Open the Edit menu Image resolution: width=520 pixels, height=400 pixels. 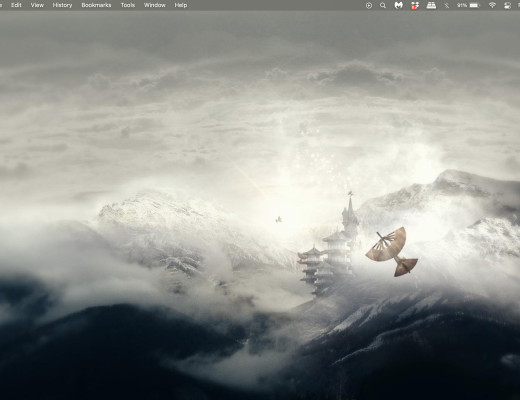16,5
